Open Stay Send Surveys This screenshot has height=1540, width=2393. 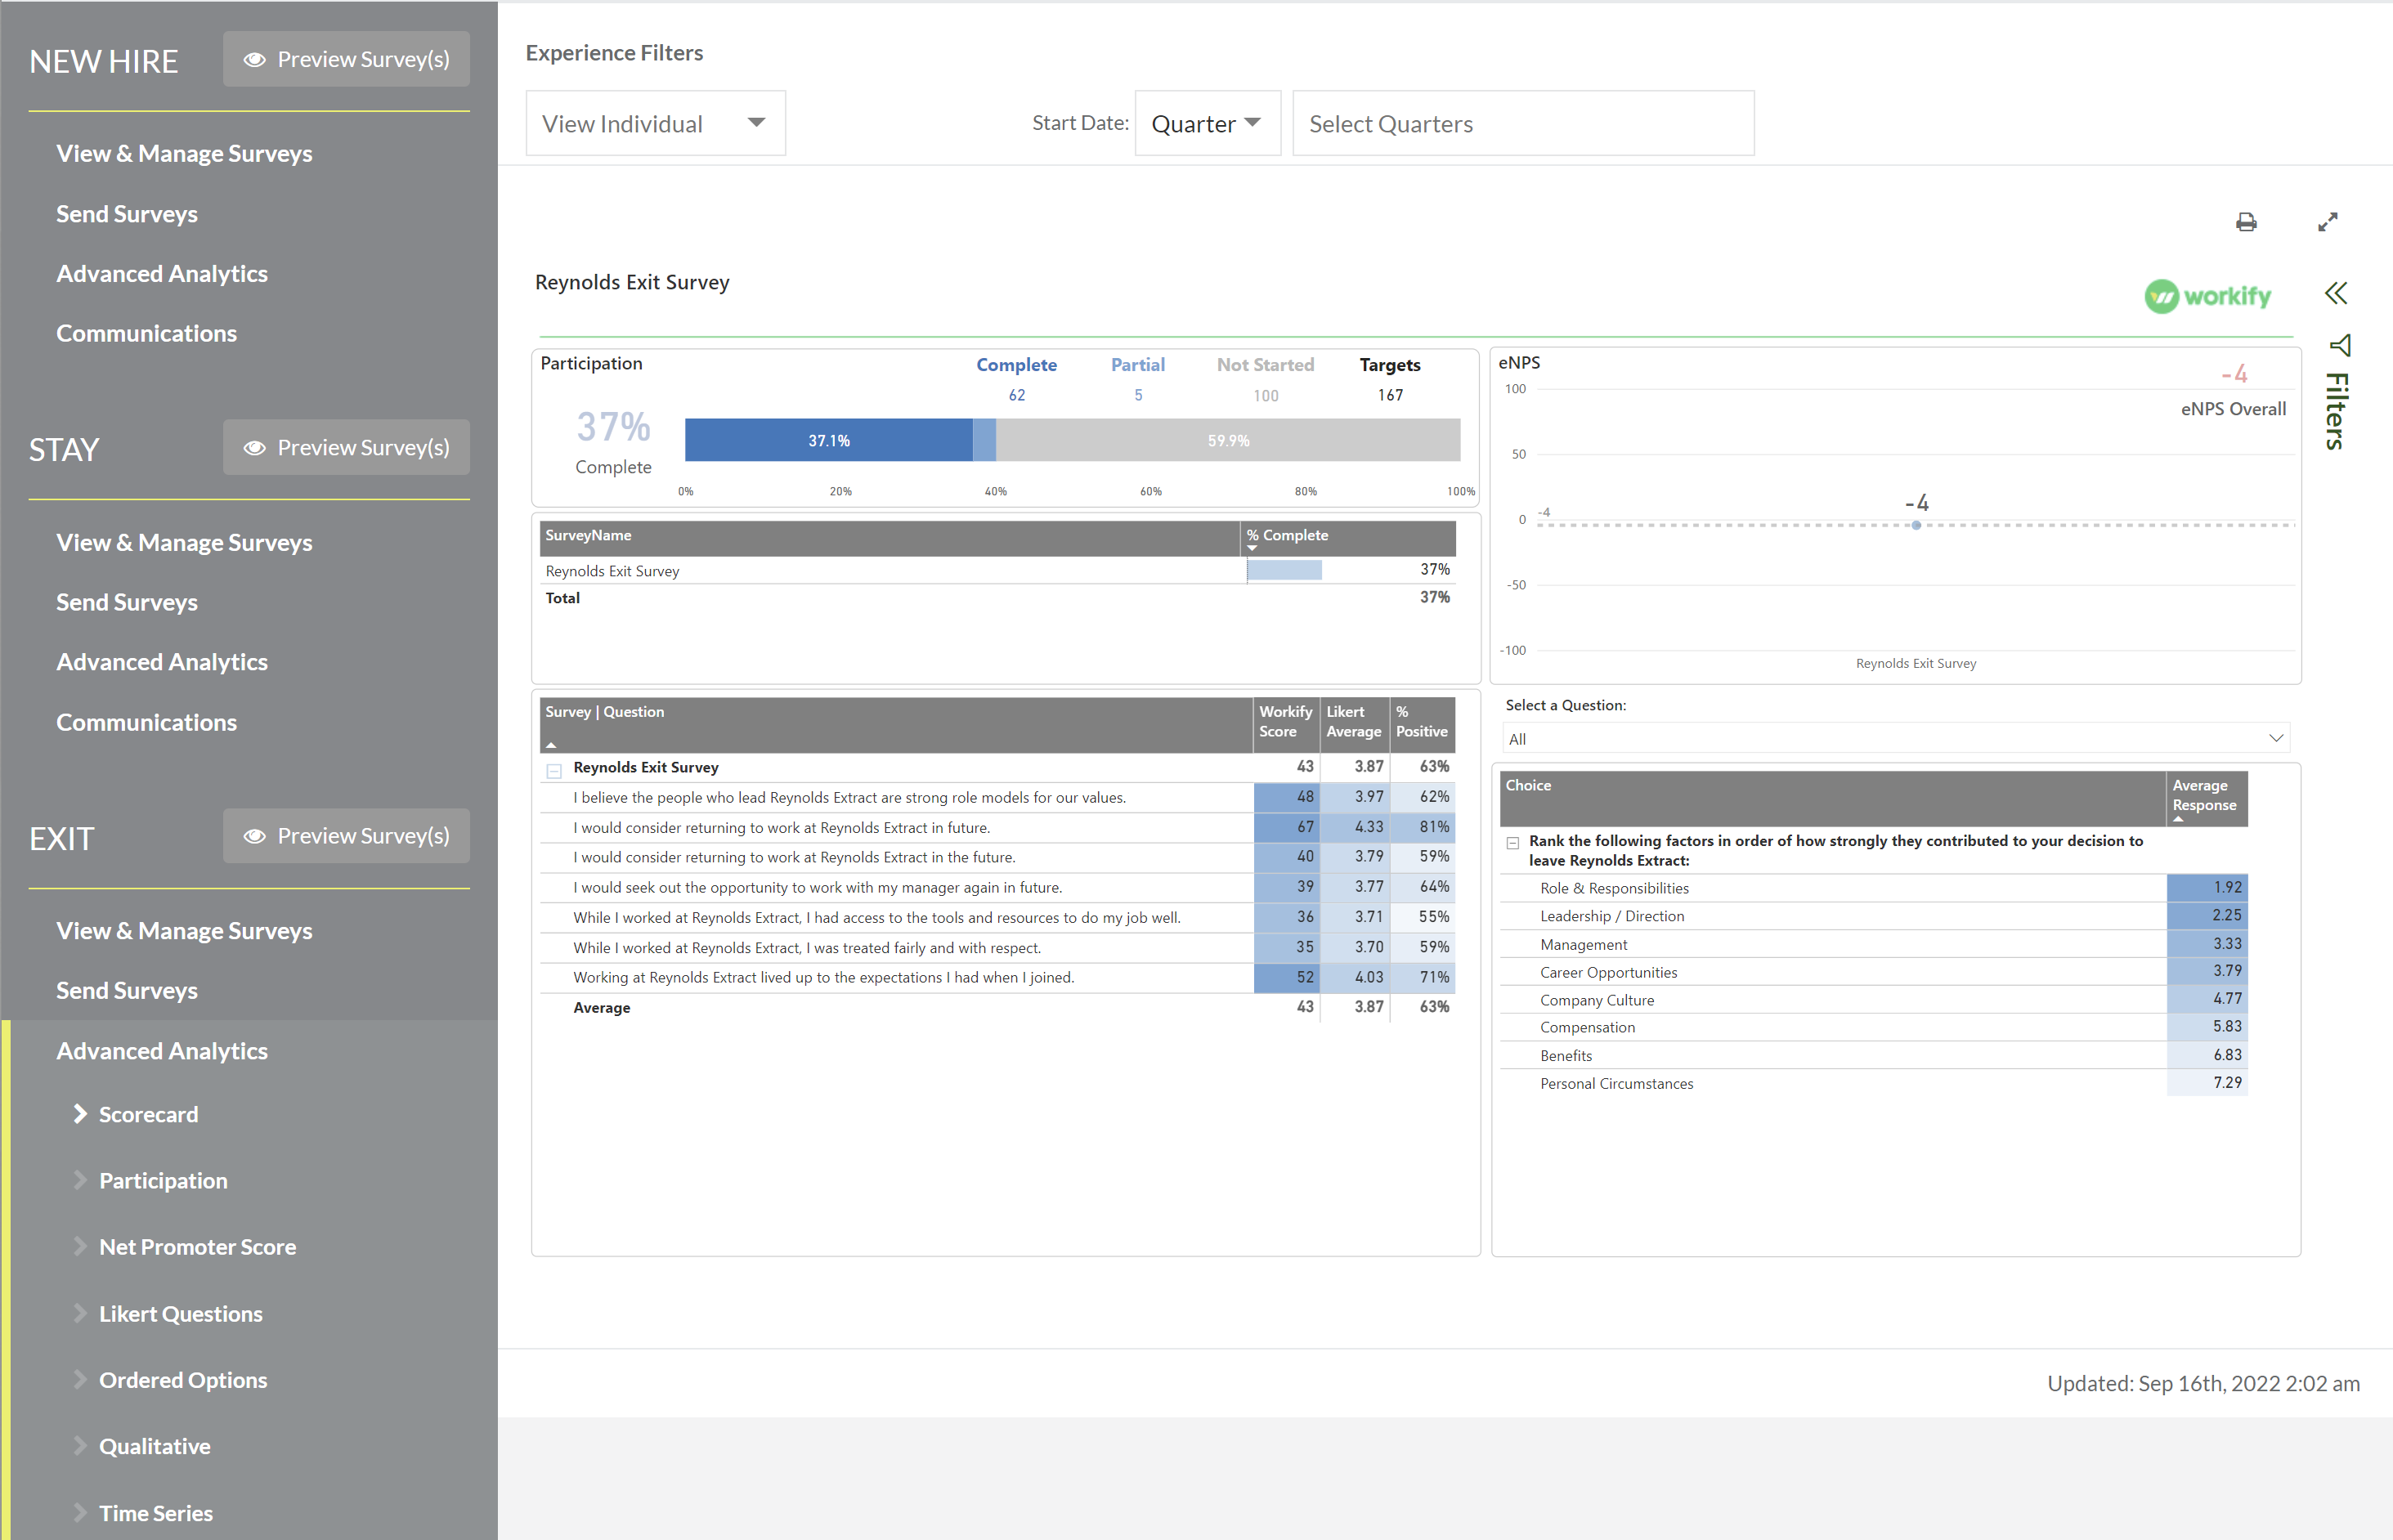[x=127, y=602]
